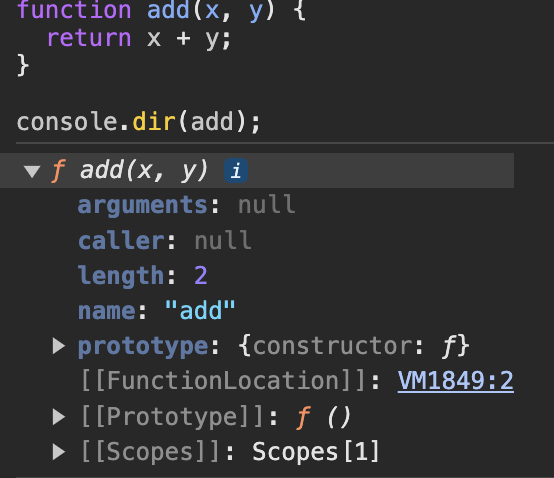Expand the [[Prototype]] entry
The height and width of the screenshot is (478, 554).
[59, 417]
